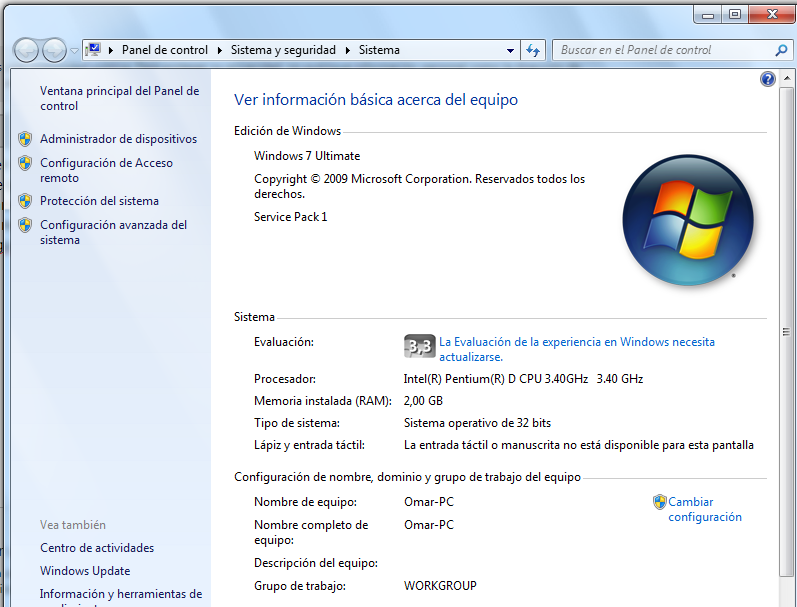Open the recent pages dropdown beside Forward

click(x=74, y=50)
